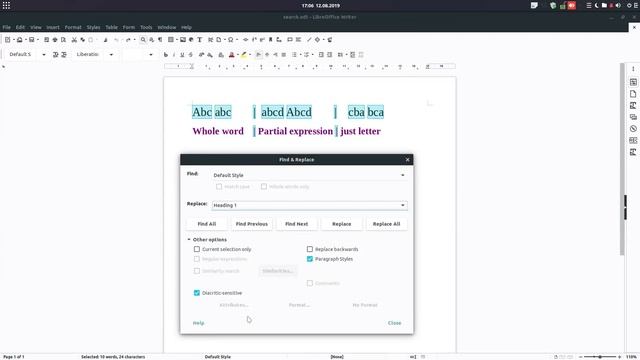
Task: Click the Help button in dialog
Action: [198, 323]
